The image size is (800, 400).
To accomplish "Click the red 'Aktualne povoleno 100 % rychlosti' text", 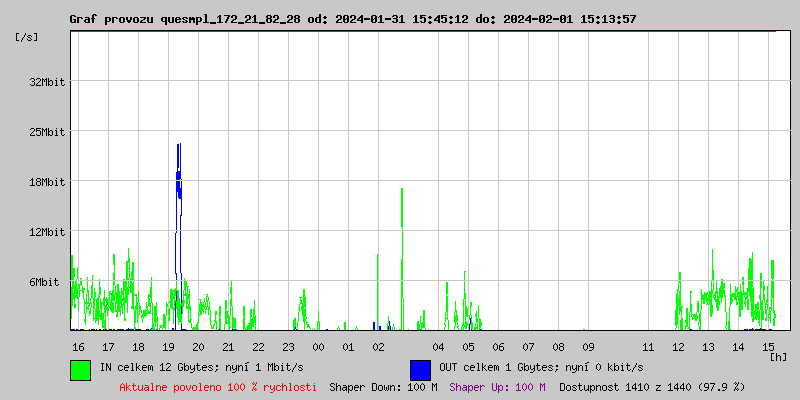I will click(x=218, y=387).
